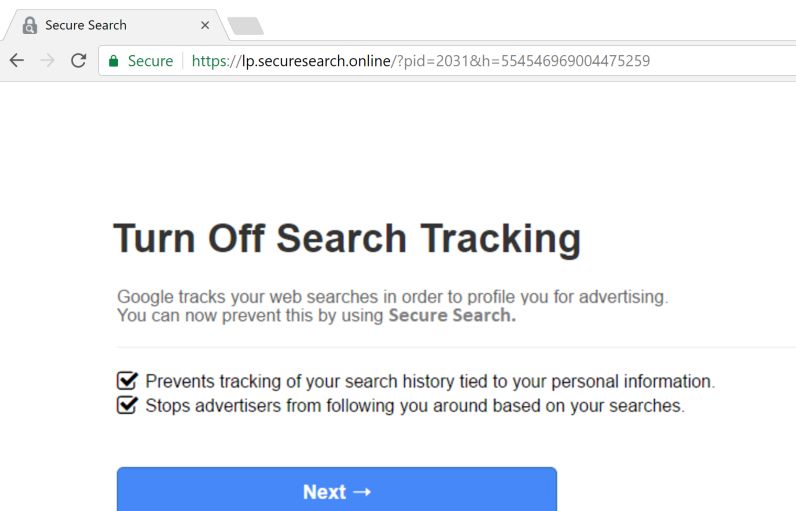Image resolution: width=796 pixels, height=511 pixels.
Task: Toggle the Prevents tracking checkbox
Action: [127, 381]
